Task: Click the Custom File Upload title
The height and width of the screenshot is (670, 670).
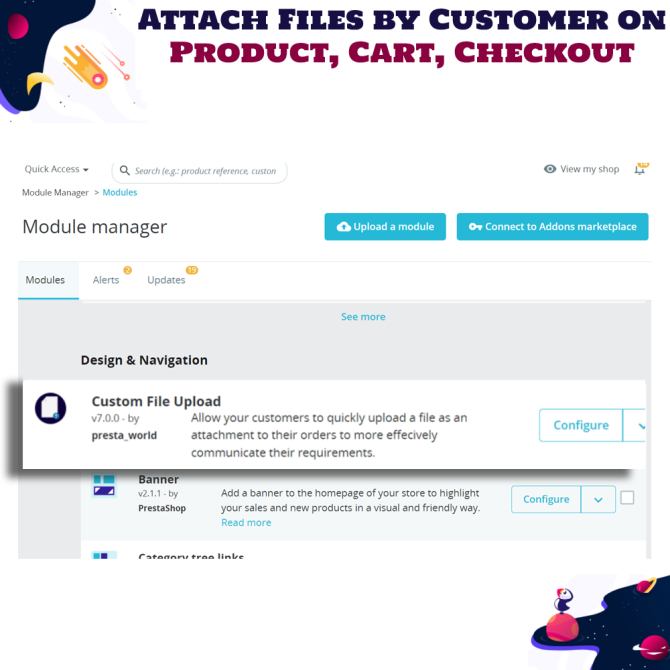Action: 156,401
